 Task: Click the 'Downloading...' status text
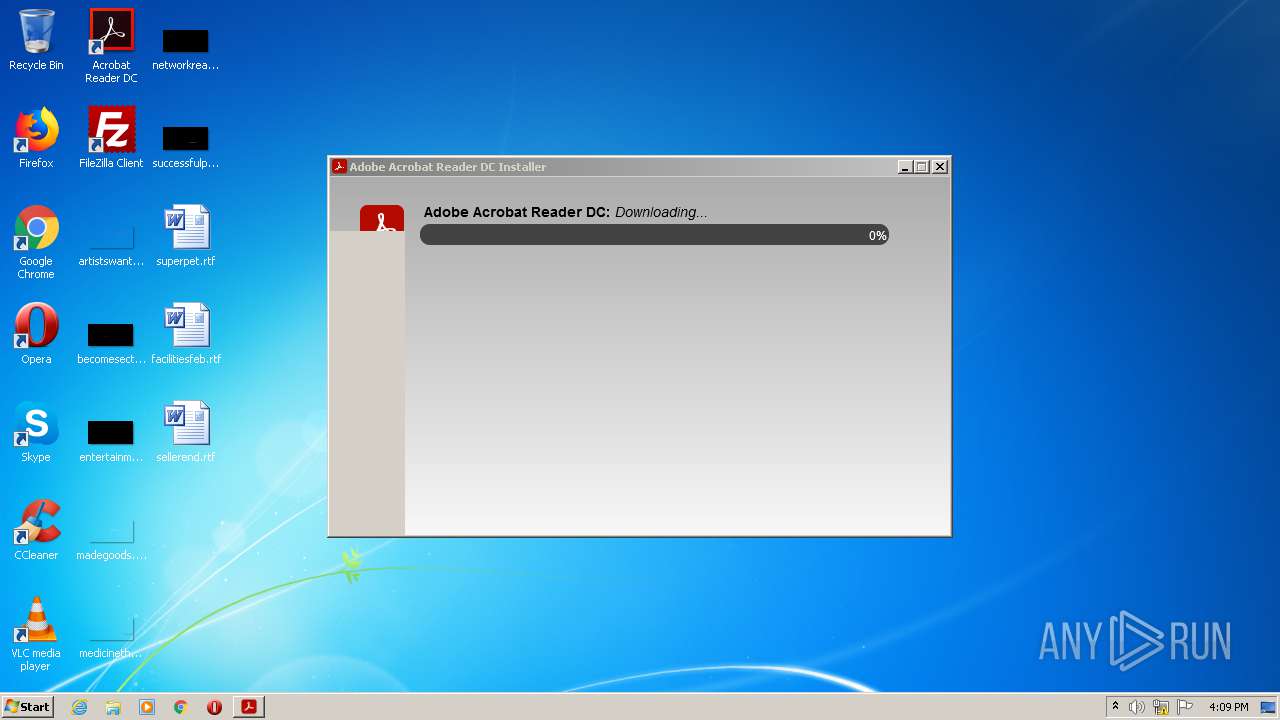point(661,212)
